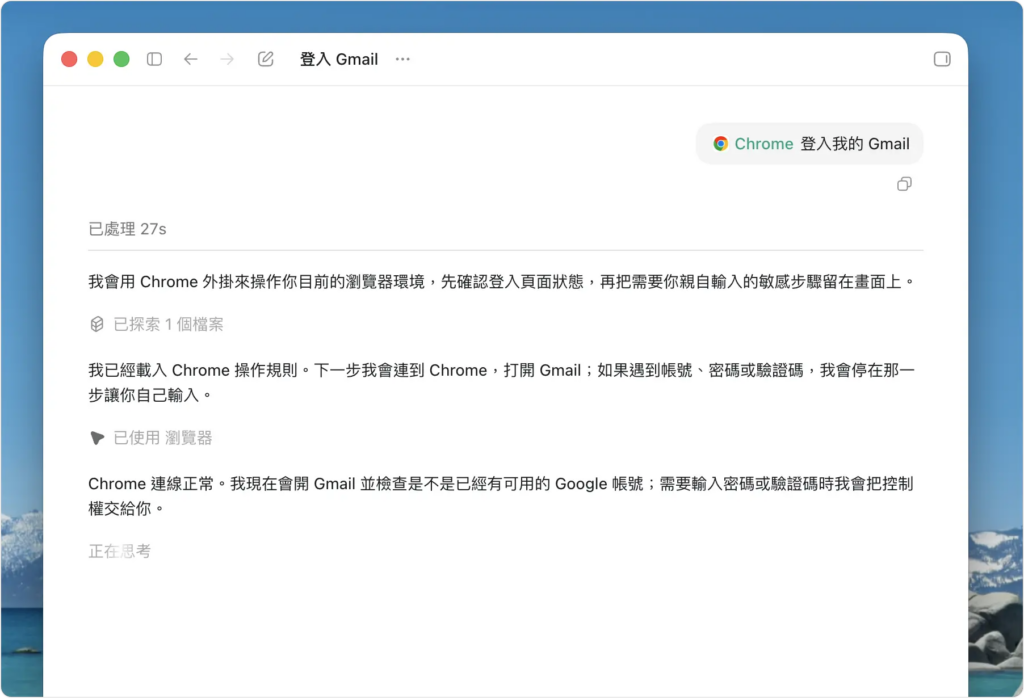Click the paragraph starting Chrome 連線正常
The image size is (1024, 698).
501,496
